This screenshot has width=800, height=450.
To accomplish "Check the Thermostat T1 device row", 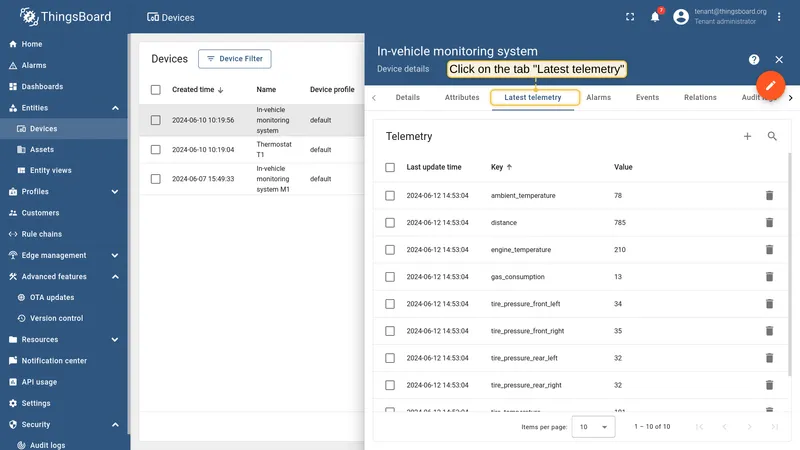I will pyautogui.click(x=156, y=149).
